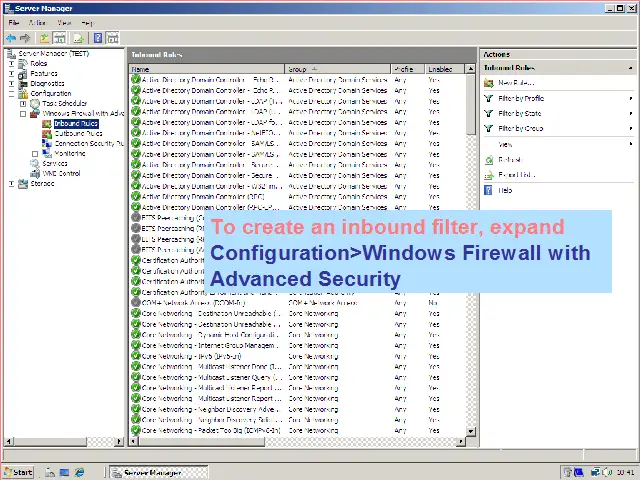This screenshot has height=480, width=640.
Task: Click the Filter by State action
Action: click(520, 113)
